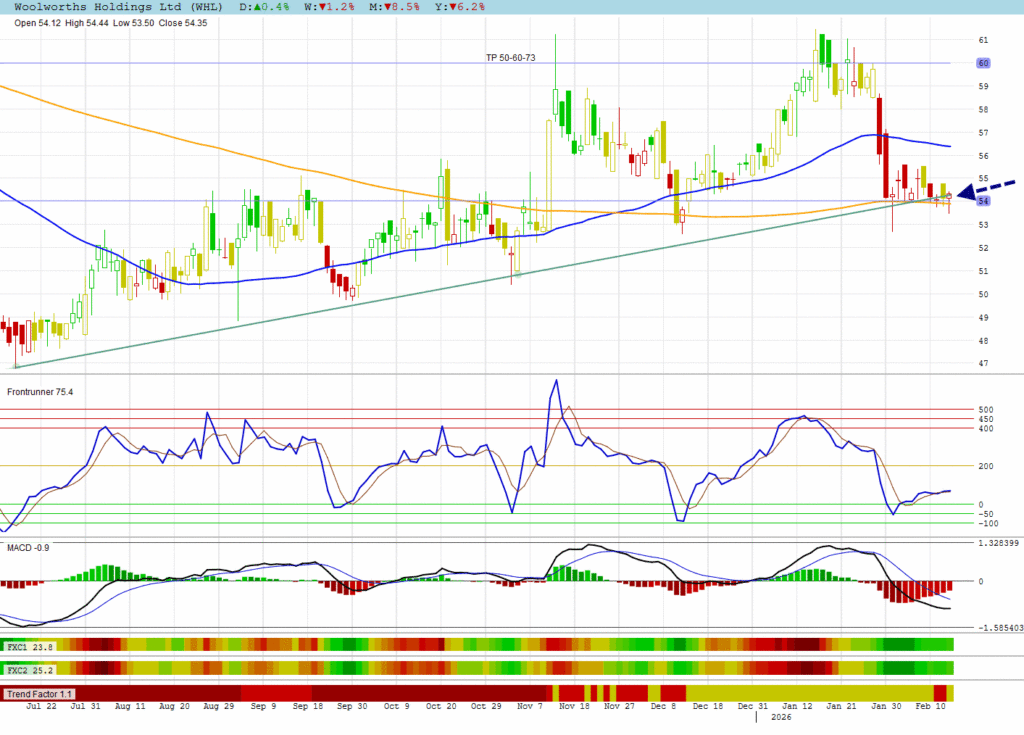Click the highlighted 60 price level tag
Viewport: 1024px width, 735px height.
tap(982, 63)
